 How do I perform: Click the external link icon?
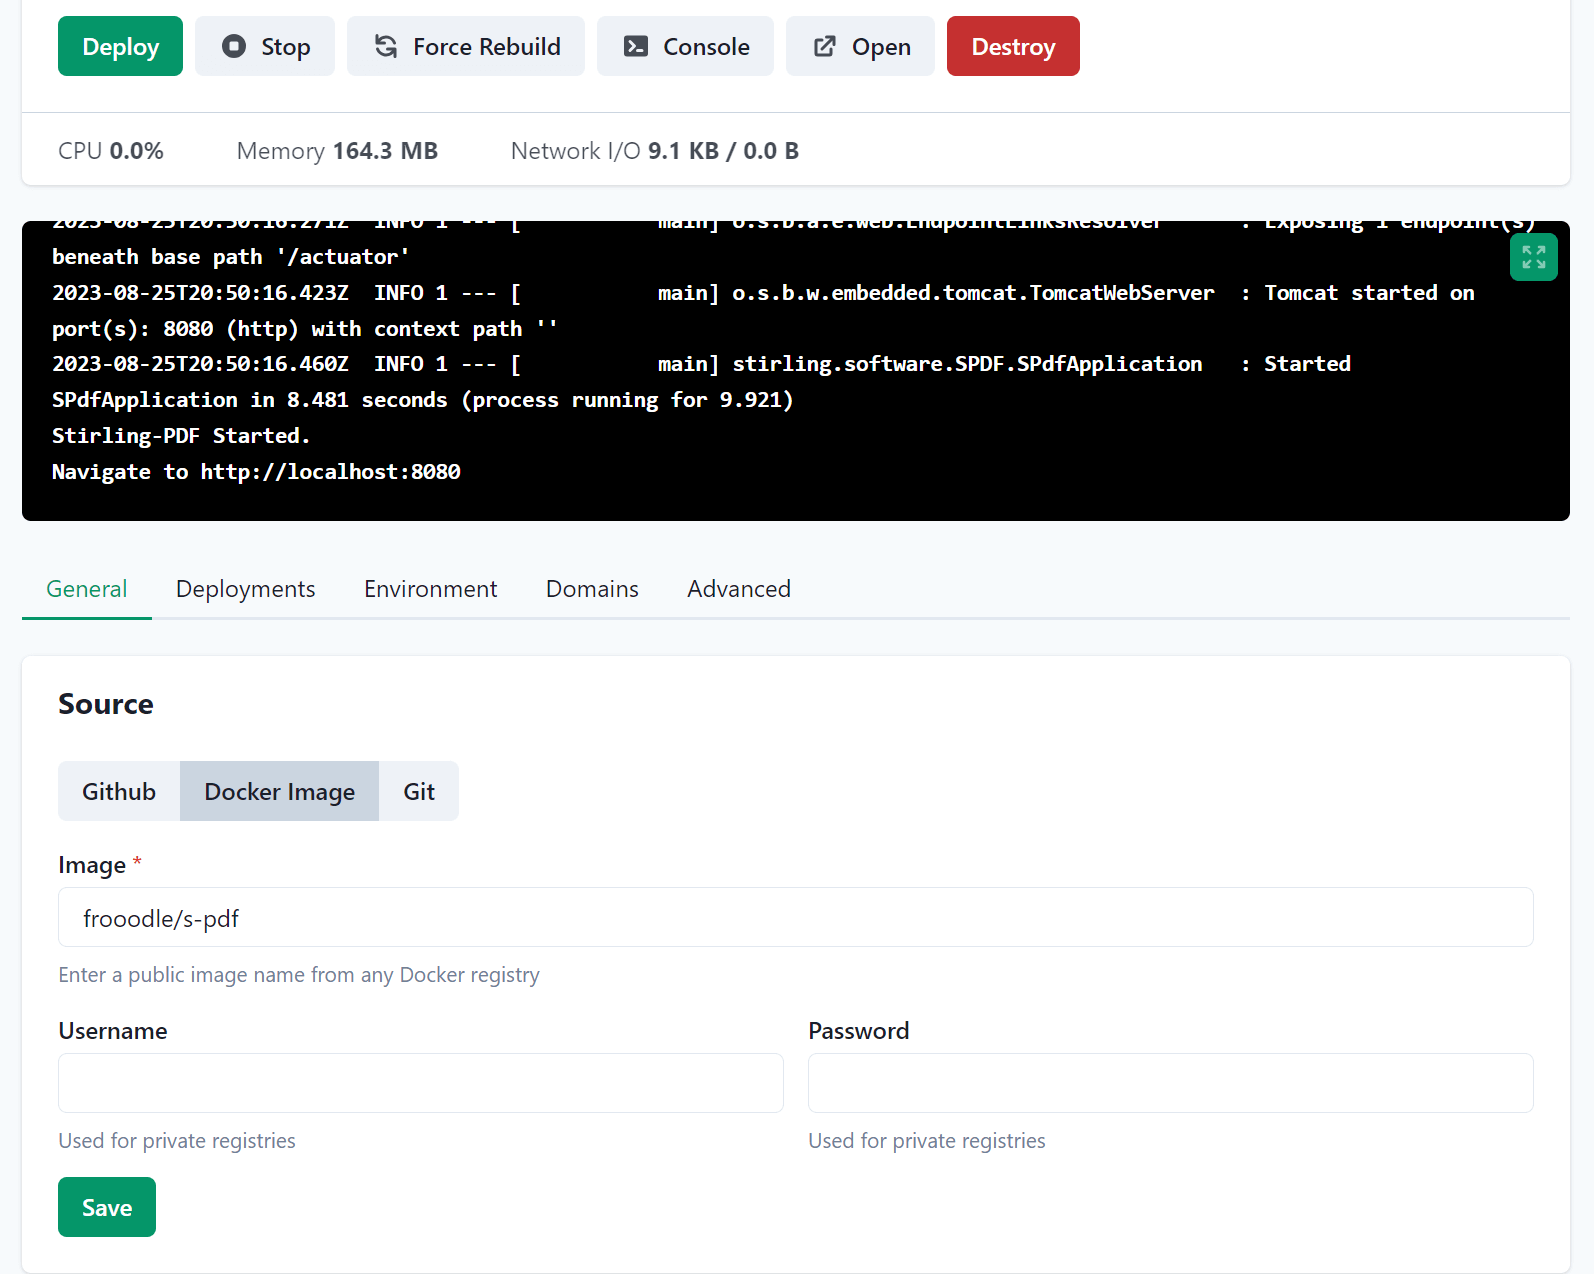[x=825, y=46]
